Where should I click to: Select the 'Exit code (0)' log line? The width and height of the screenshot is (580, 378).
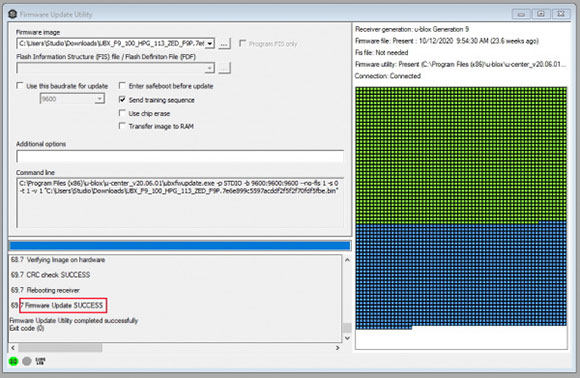tap(27, 328)
